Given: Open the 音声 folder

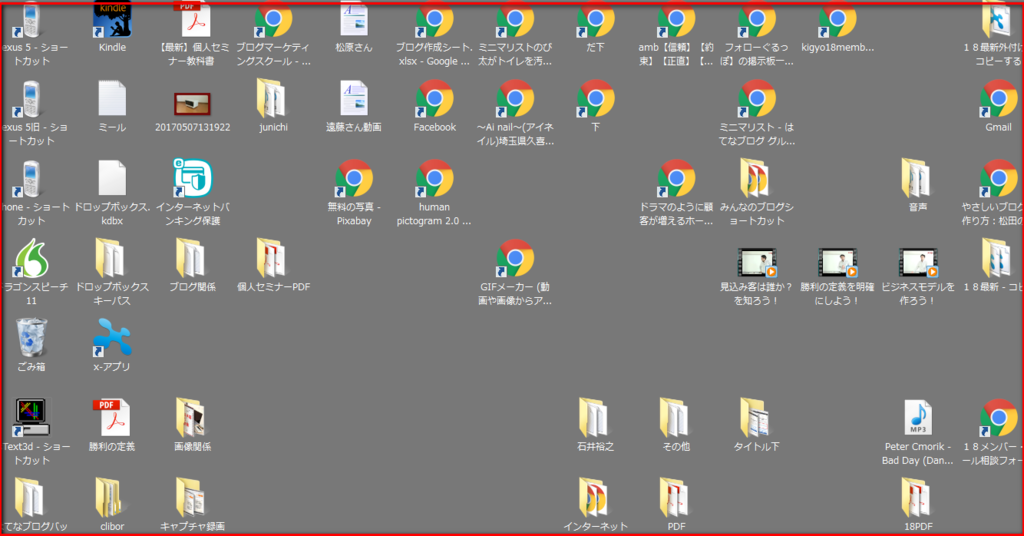Looking at the screenshot, I should (916, 179).
